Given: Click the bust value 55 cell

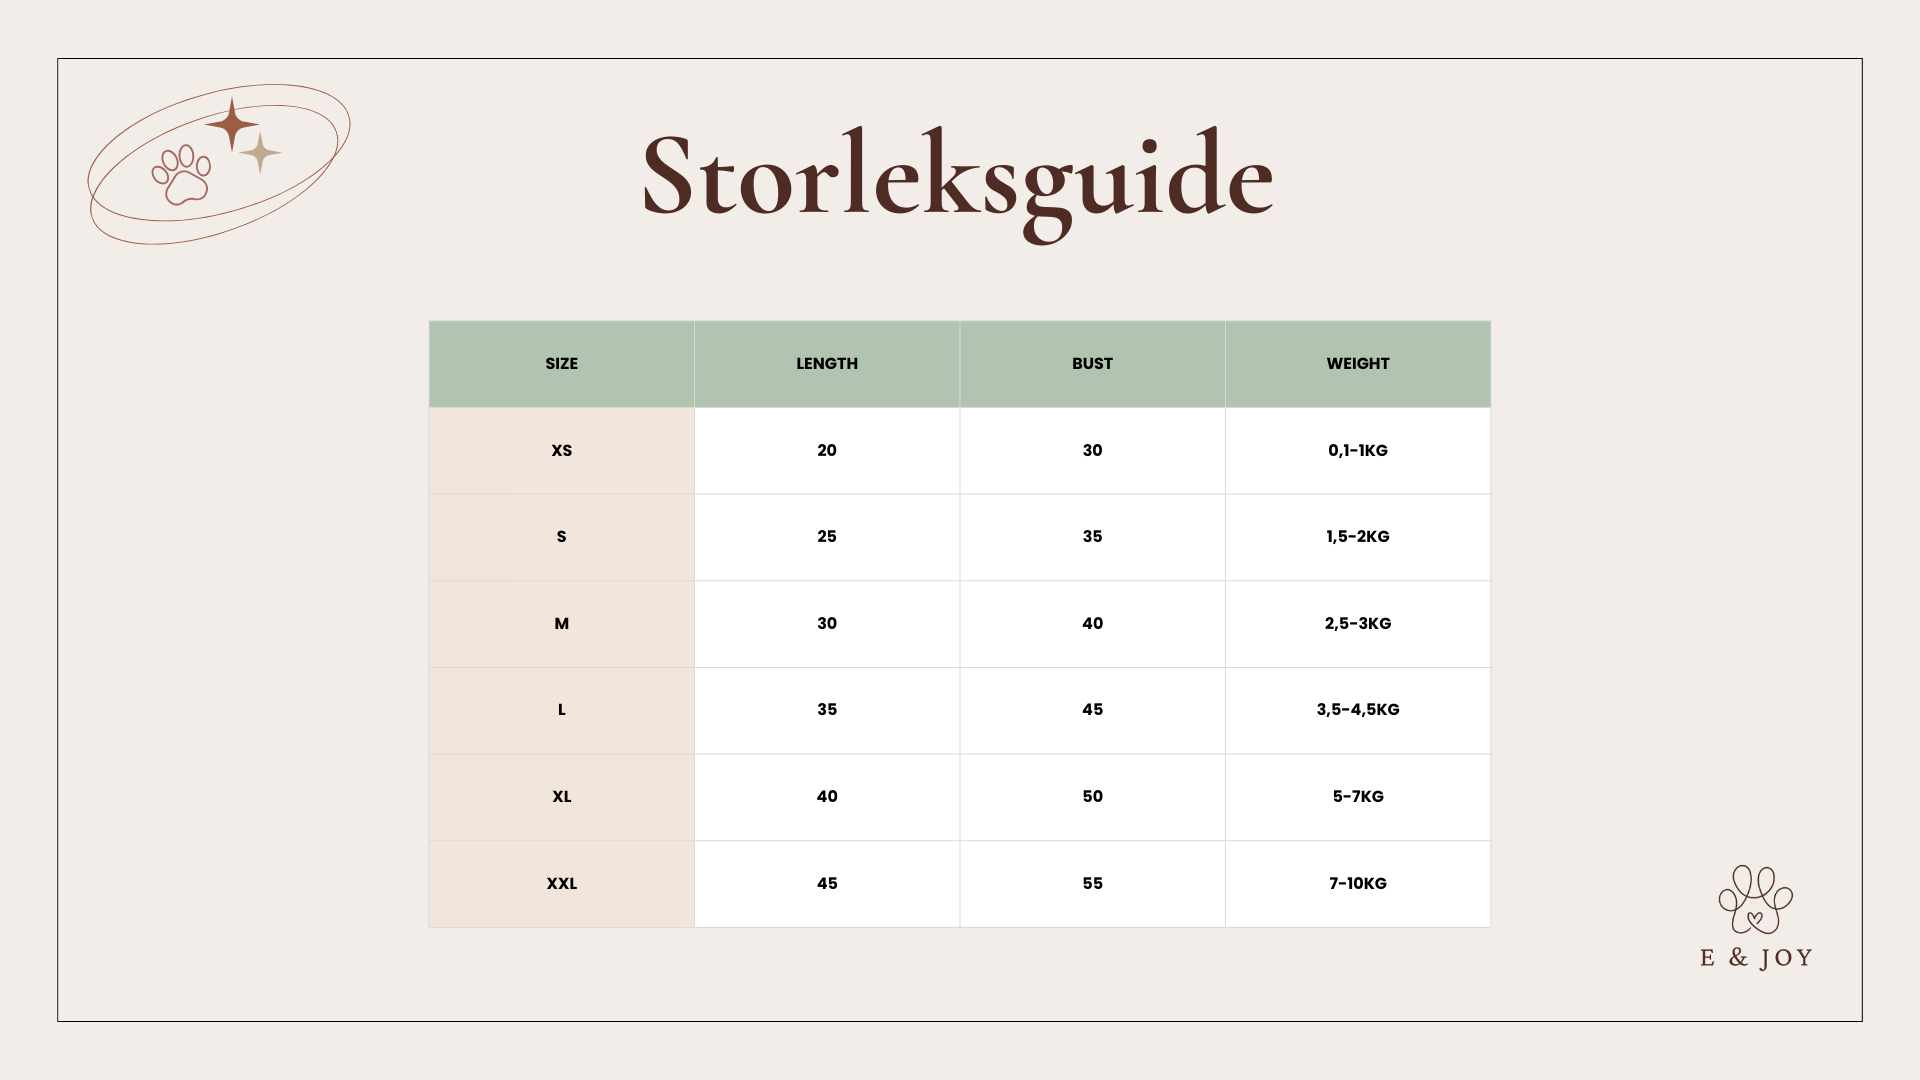Looking at the screenshot, I should click(x=1092, y=884).
